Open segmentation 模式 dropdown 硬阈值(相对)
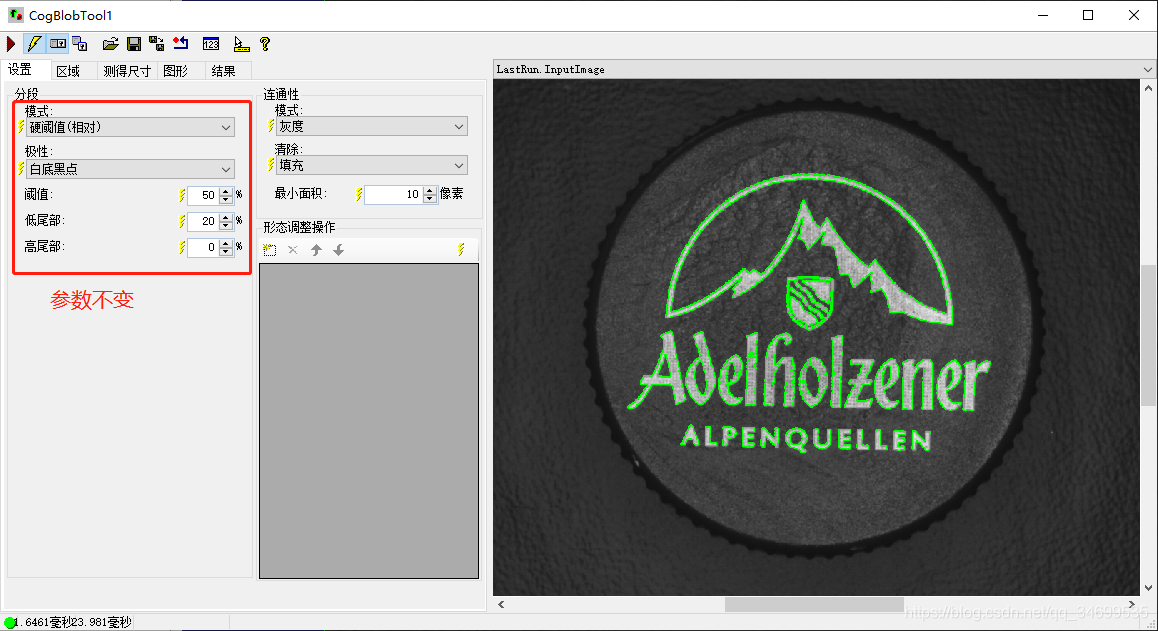 [x=131, y=127]
